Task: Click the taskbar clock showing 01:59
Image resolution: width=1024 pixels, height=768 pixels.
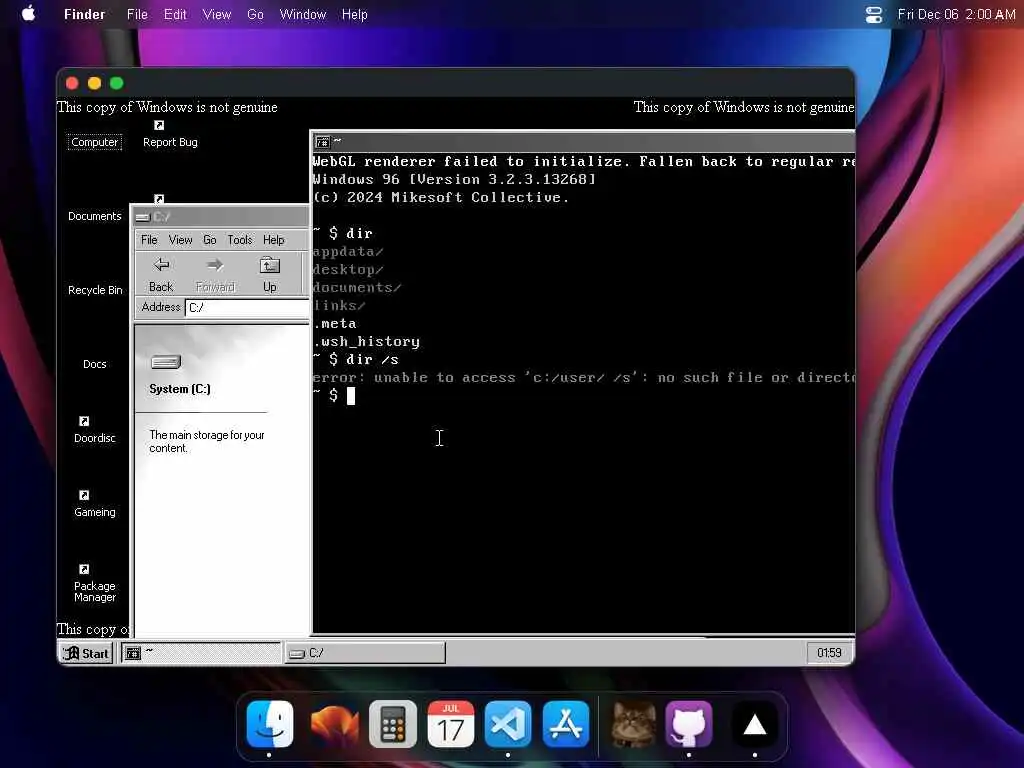Action: pyautogui.click(x=829, y=653)
